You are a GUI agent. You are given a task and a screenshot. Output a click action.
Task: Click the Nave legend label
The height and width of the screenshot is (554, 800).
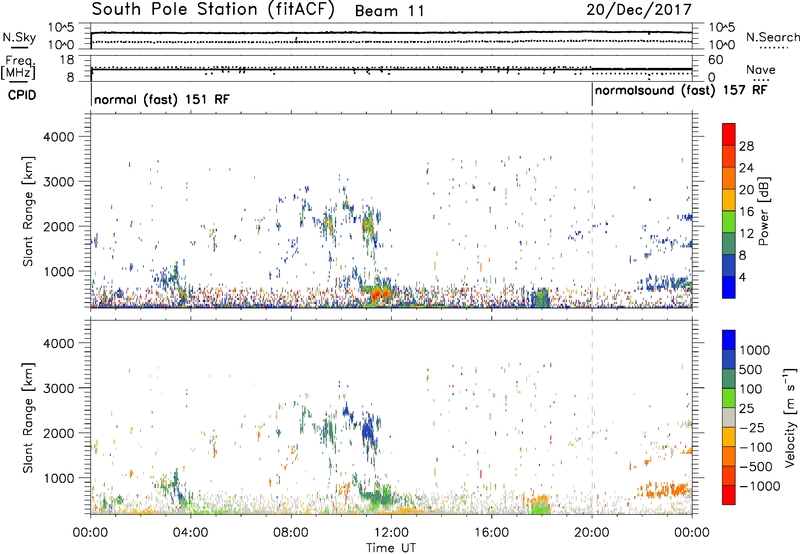tap(761, 69)
